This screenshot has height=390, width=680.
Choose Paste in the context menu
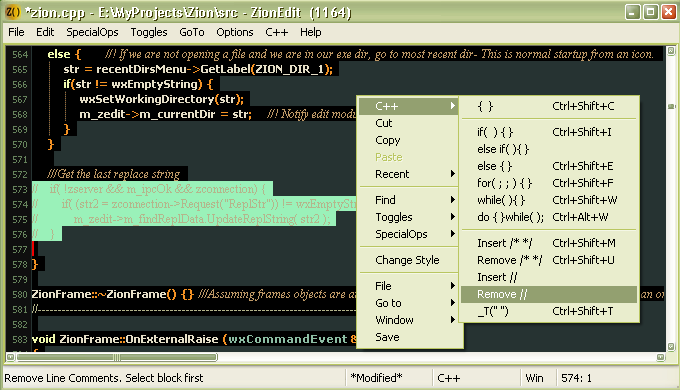(409, 157)
